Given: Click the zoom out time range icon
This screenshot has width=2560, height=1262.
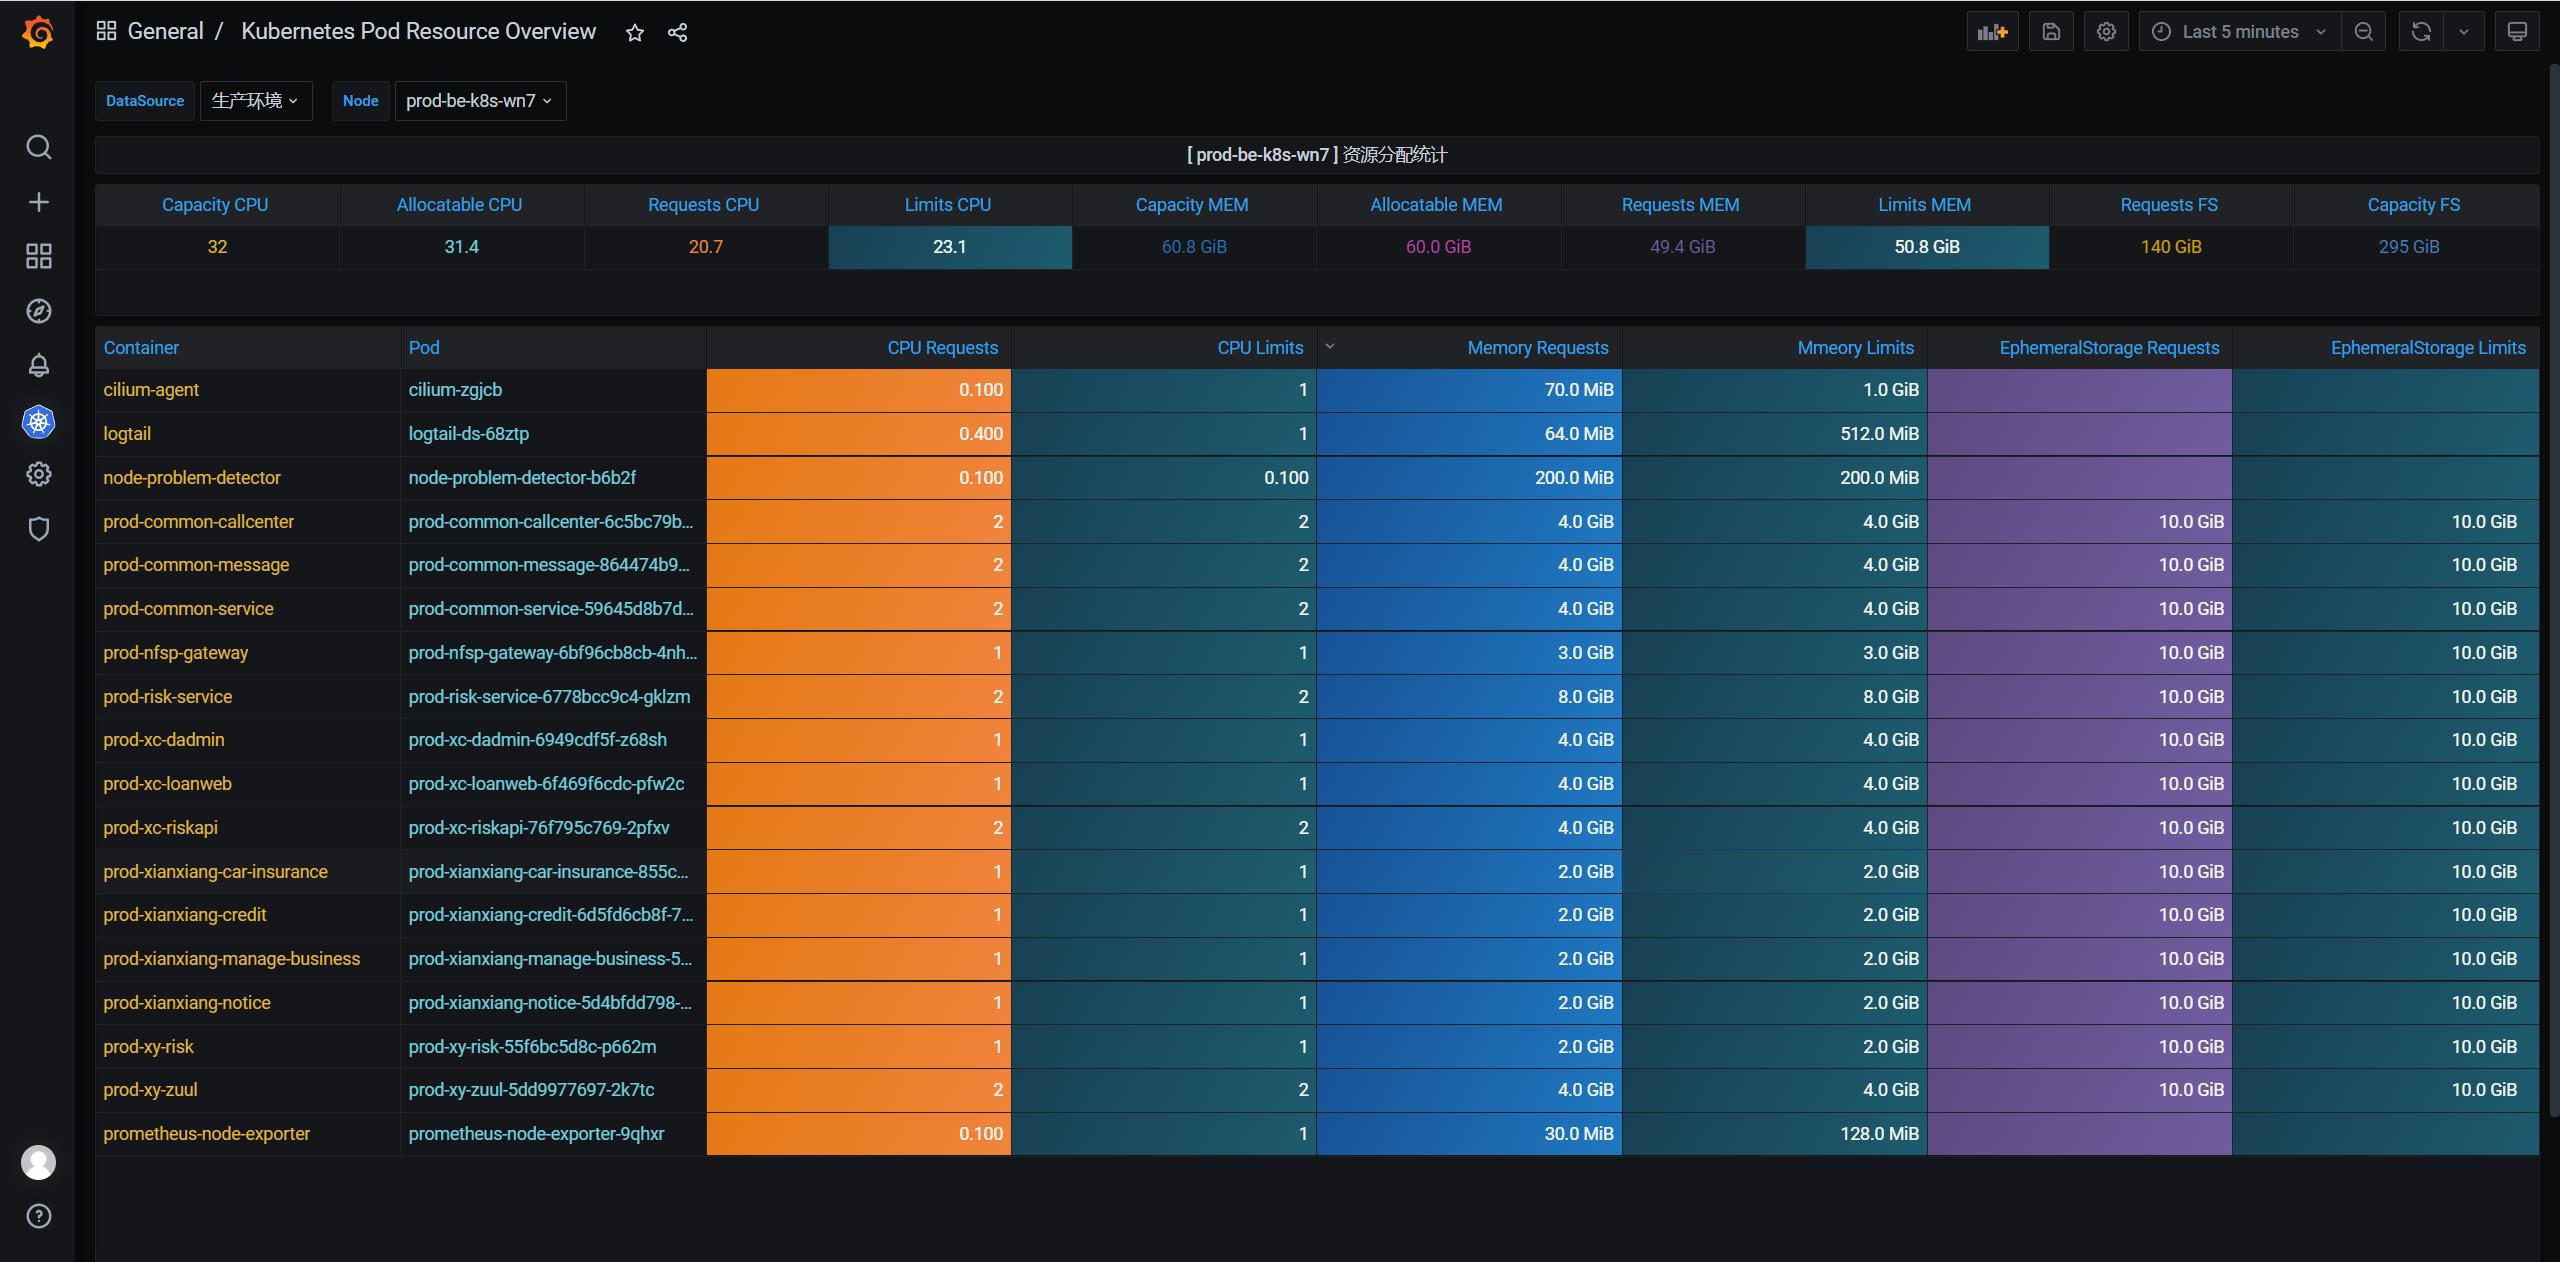Looking at the screenshot, I should (2364, 32).
